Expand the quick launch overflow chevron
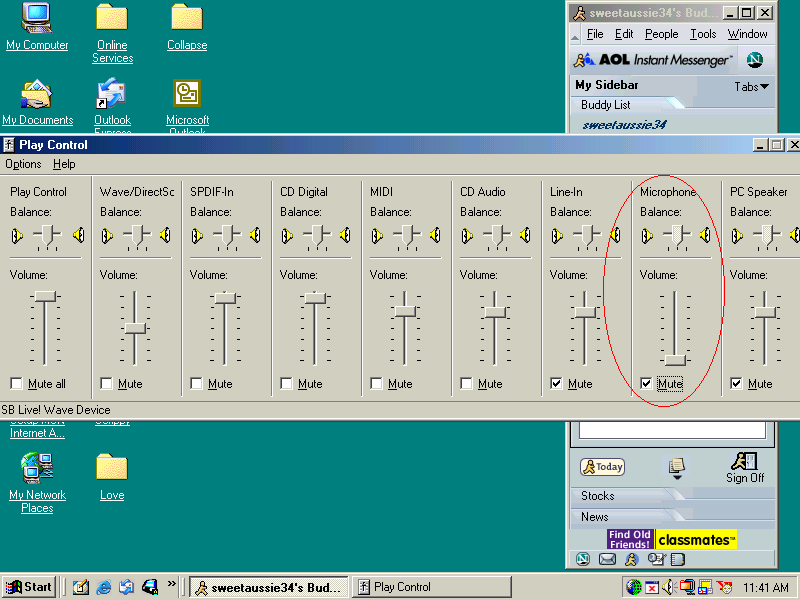The height and width of the screenshot is (600, 800). pyautogui.click(x=171, y=583)
